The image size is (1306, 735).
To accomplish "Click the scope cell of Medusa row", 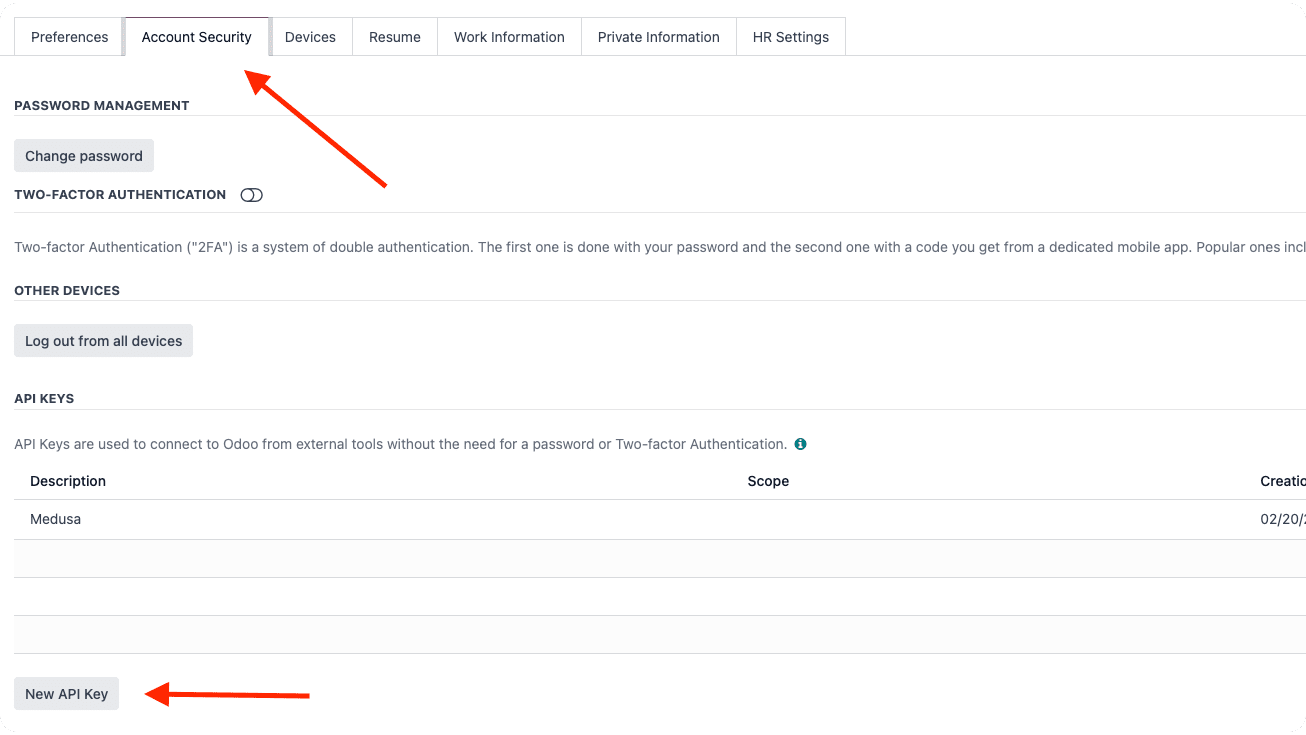I will [768, 518].
